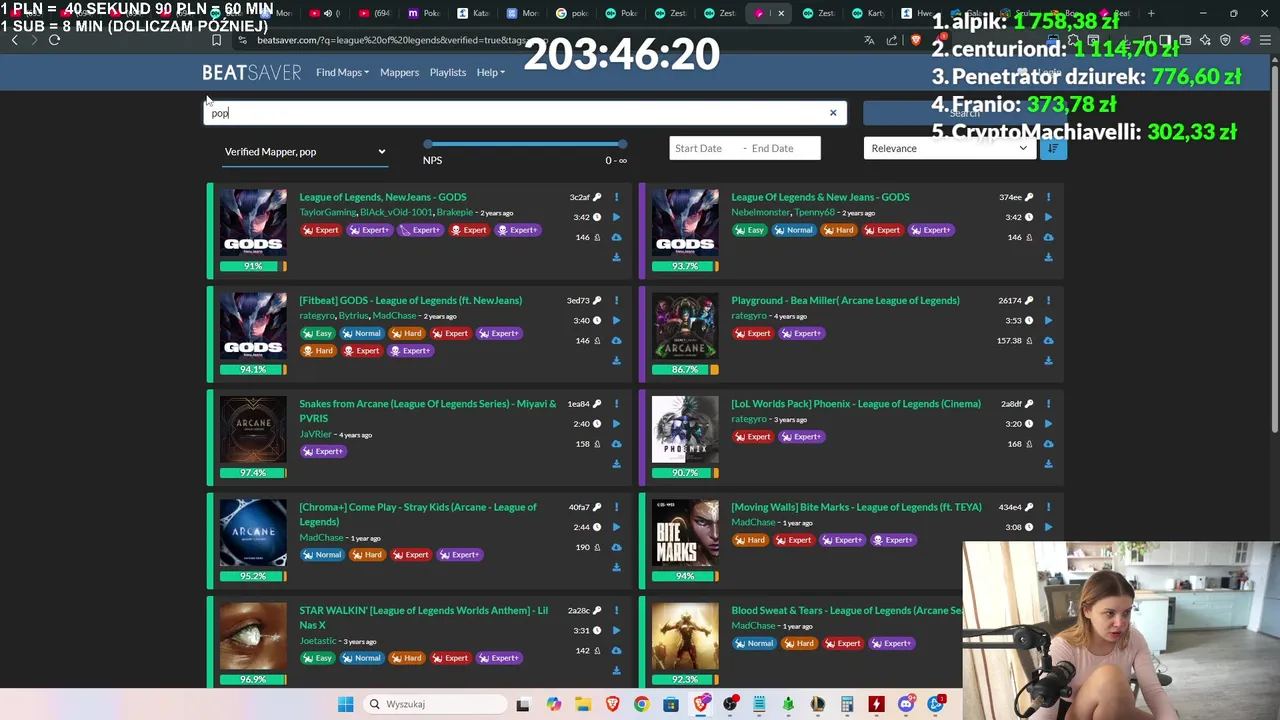
Task: Open the Playground Arcane cover thumbnail
Action: (685, 325)
